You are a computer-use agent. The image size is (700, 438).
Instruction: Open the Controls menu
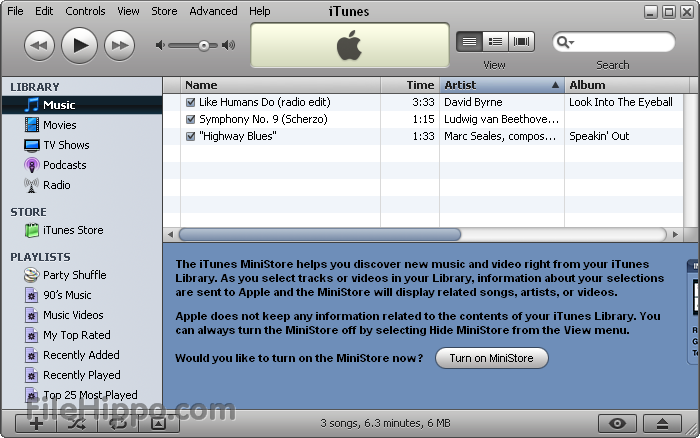pos(85,11)
